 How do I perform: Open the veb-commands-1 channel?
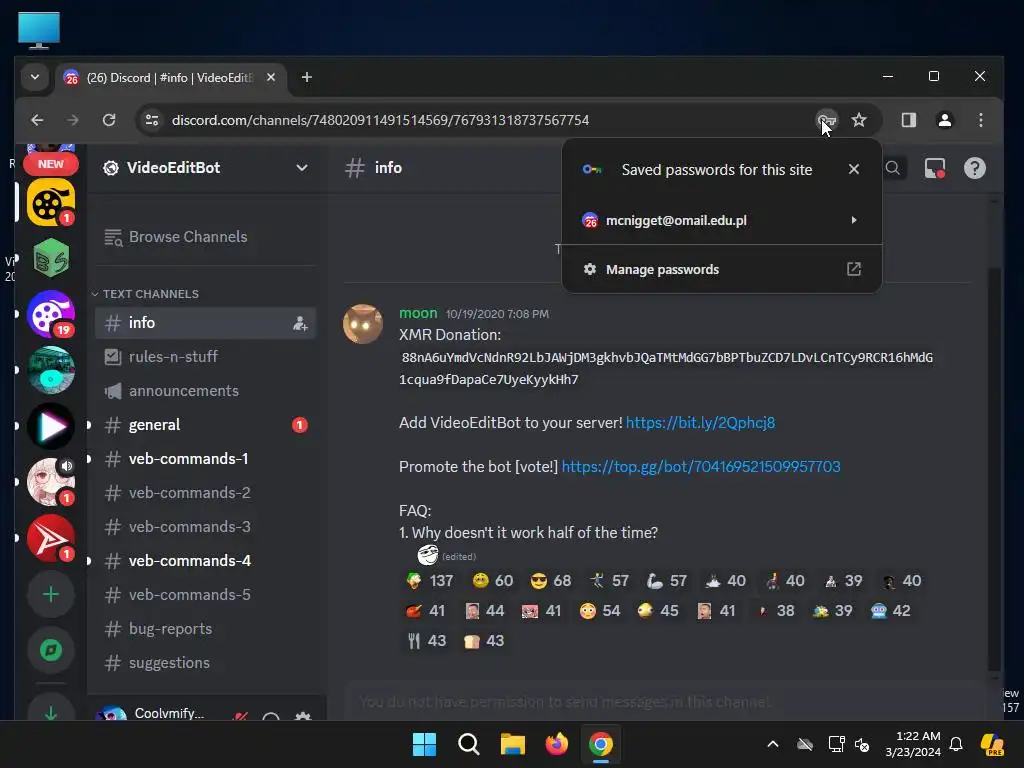(206, 459)
